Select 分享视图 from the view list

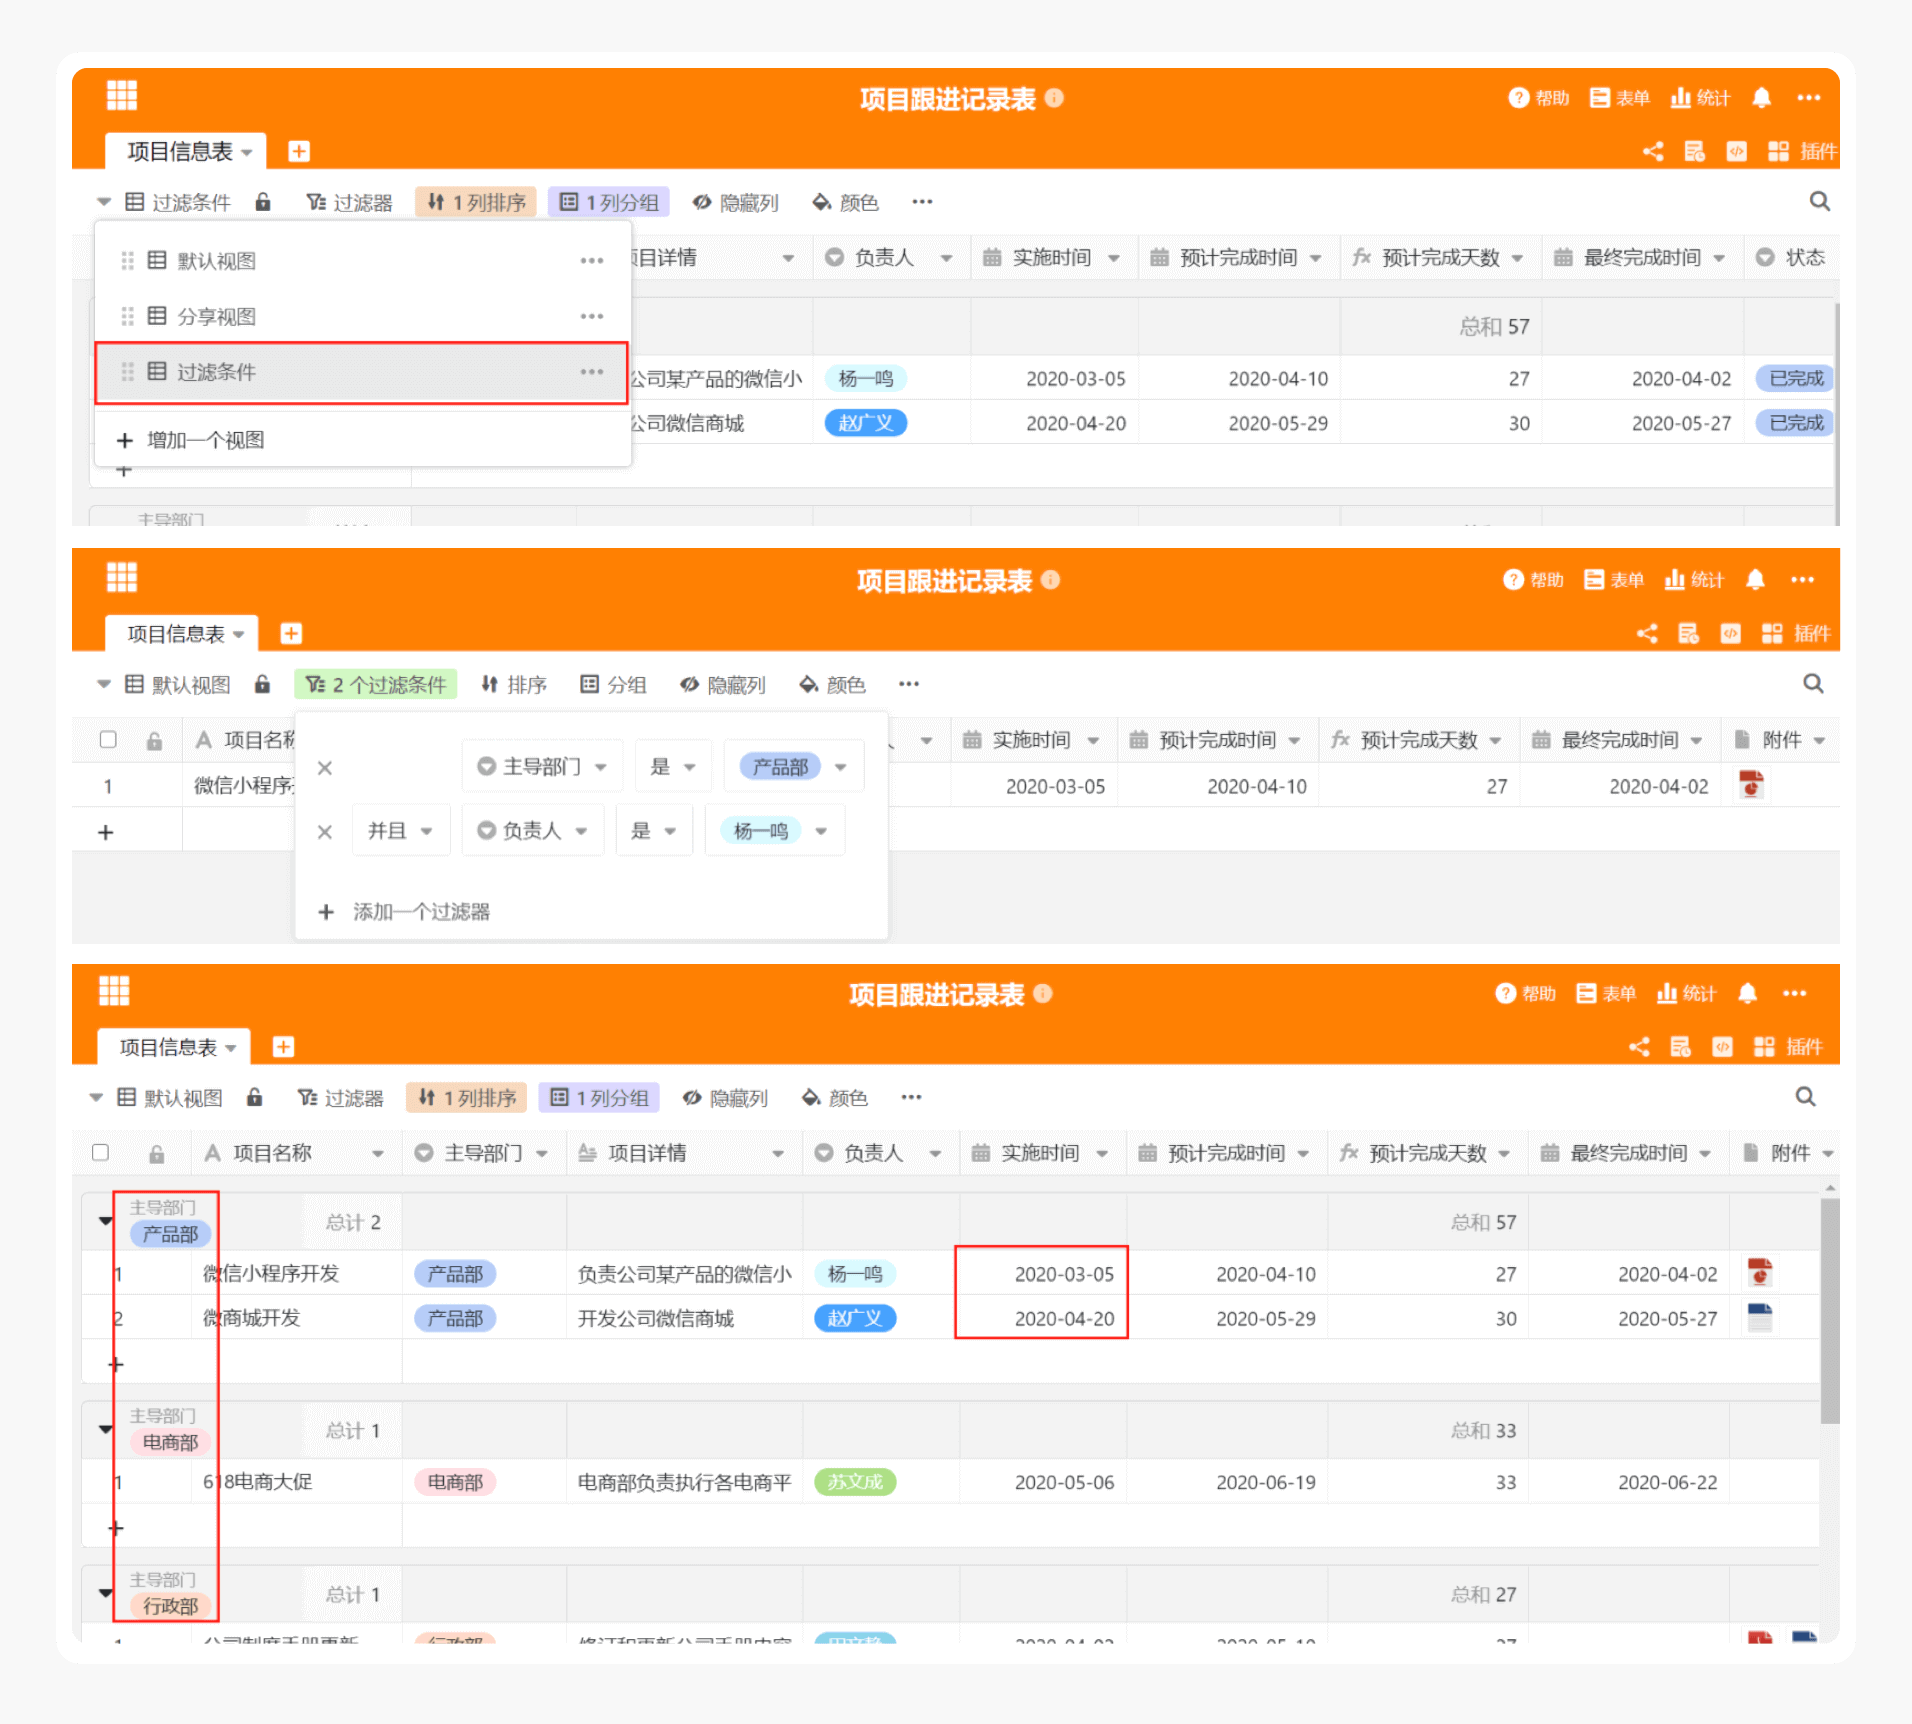coord(217,316)
